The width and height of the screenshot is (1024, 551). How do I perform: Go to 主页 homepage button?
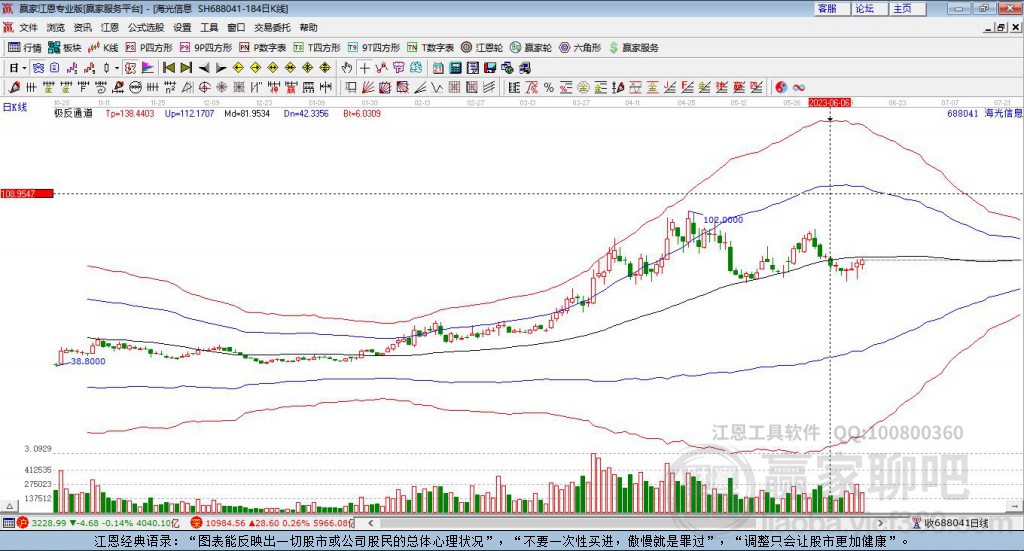pos(908,8)
